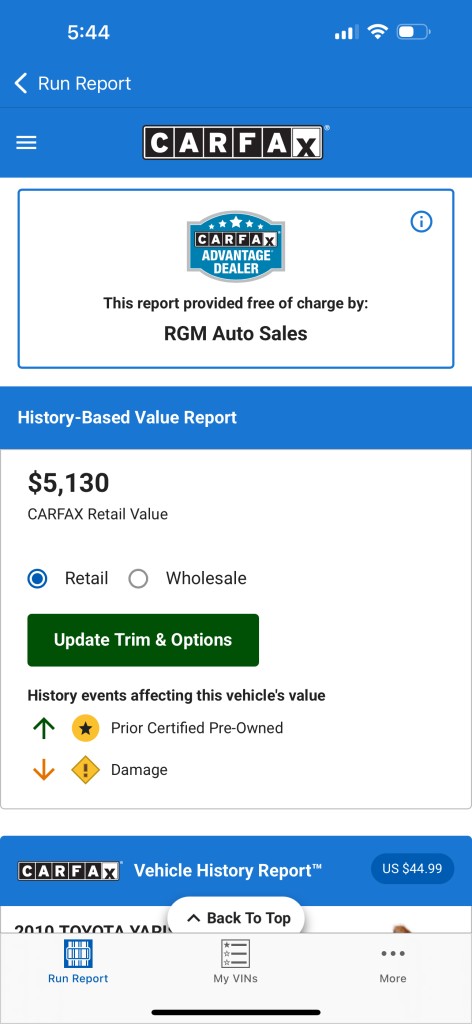Tap the Wi-Fi status icon
This screenshot has height=1024, width=472.
[377, 31]
